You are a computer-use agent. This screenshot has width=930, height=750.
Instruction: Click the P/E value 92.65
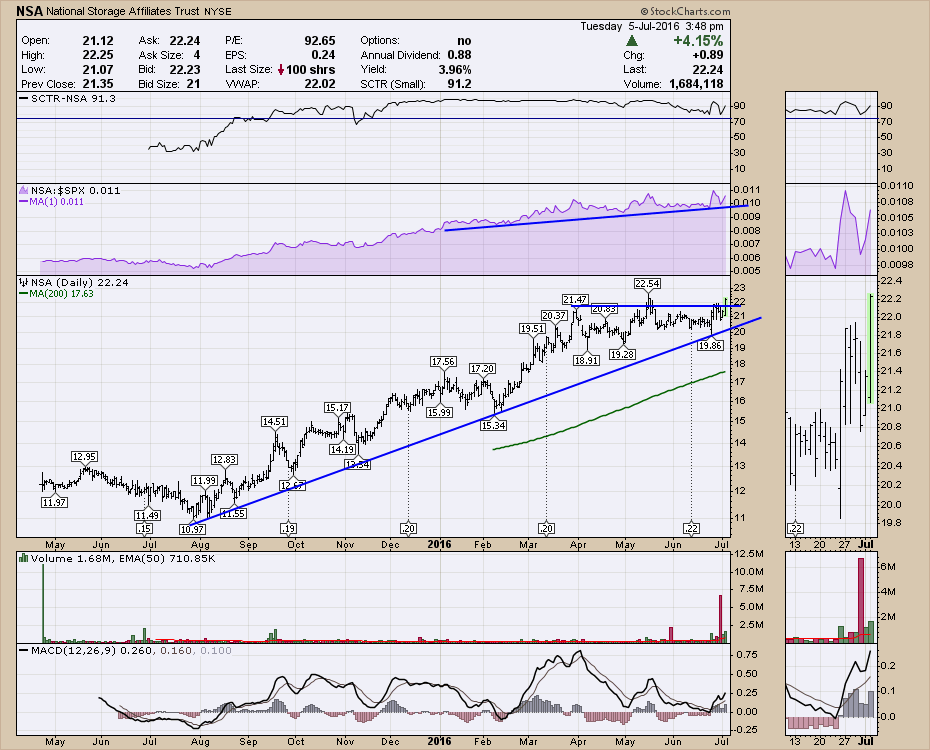320,40
